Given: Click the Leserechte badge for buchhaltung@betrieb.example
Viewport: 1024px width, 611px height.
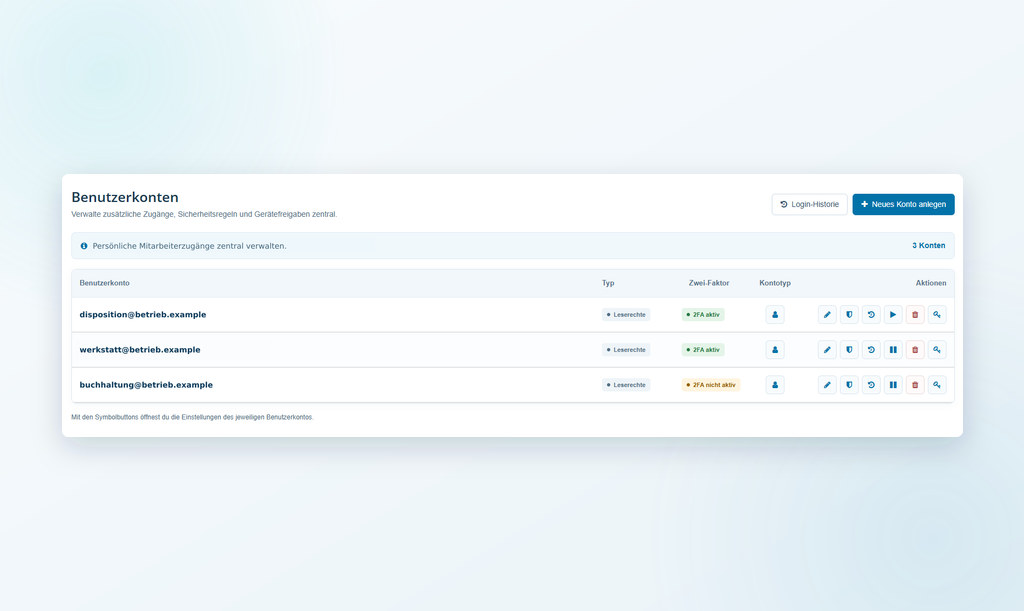Looking at the screenshot, I should pos(626,385).
